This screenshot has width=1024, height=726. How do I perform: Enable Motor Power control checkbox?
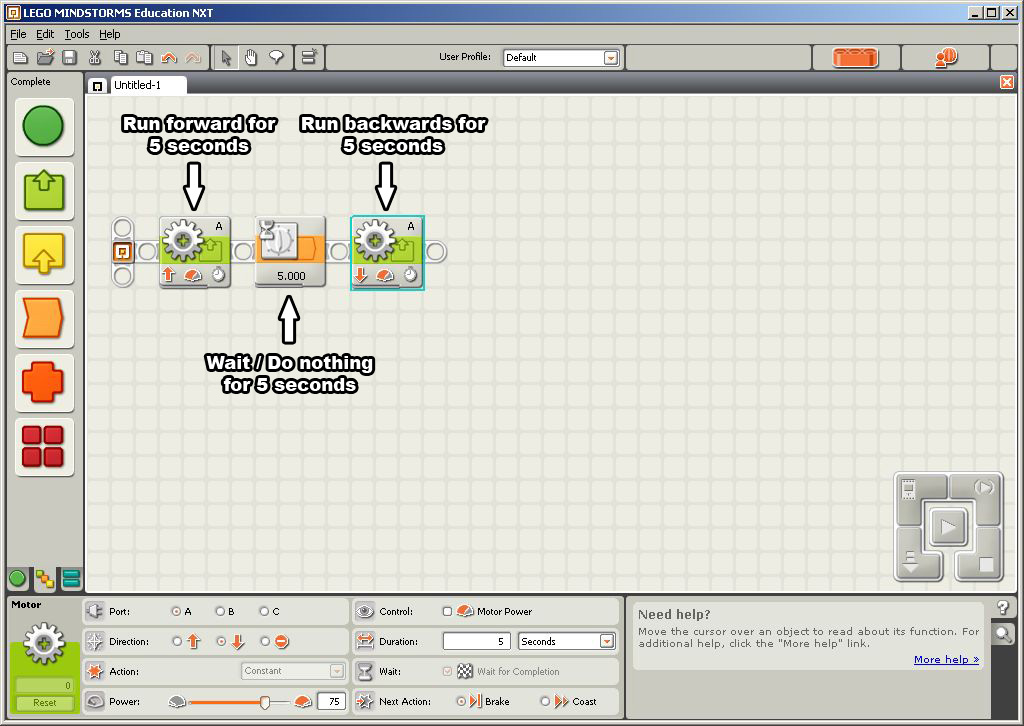447,612
